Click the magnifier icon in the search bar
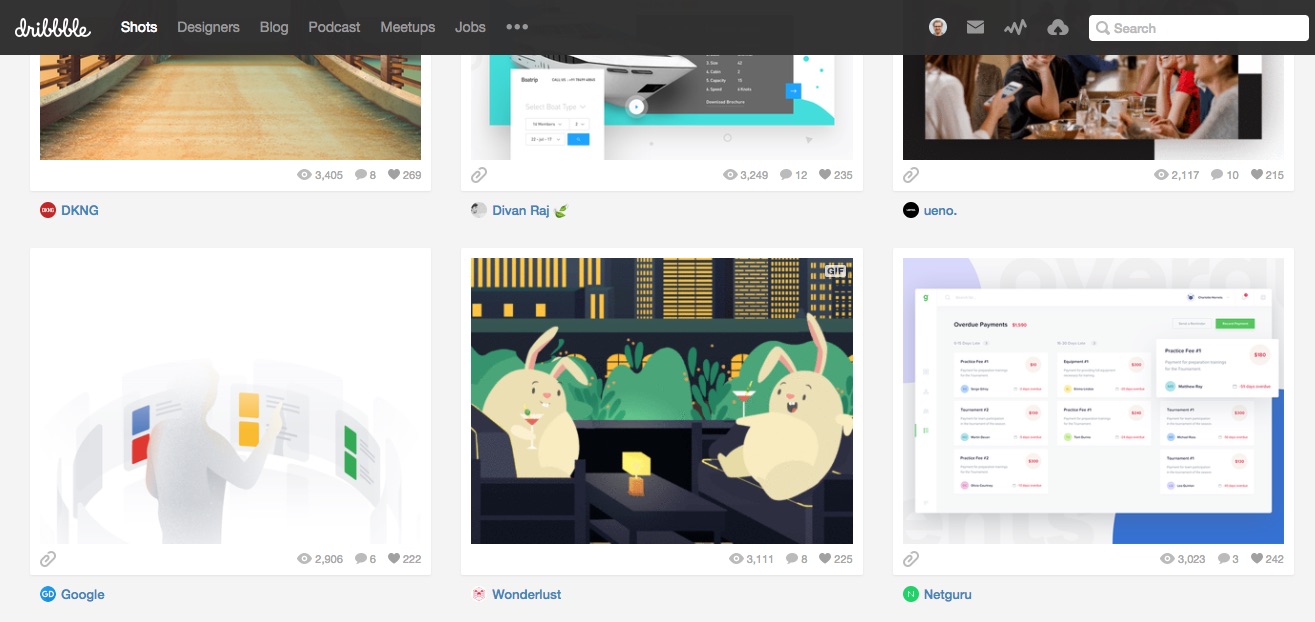Image resolution: width=1315 pixels, height=622 pixels. [1102, 28]
